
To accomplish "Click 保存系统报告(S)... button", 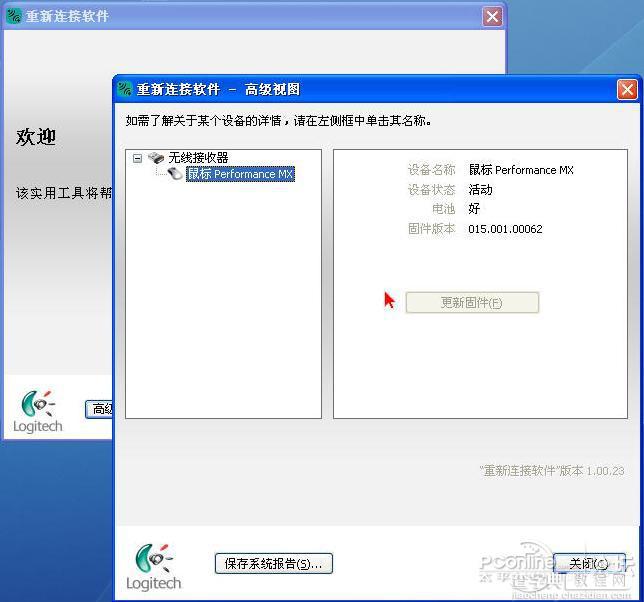I will (x=274, y=563).
